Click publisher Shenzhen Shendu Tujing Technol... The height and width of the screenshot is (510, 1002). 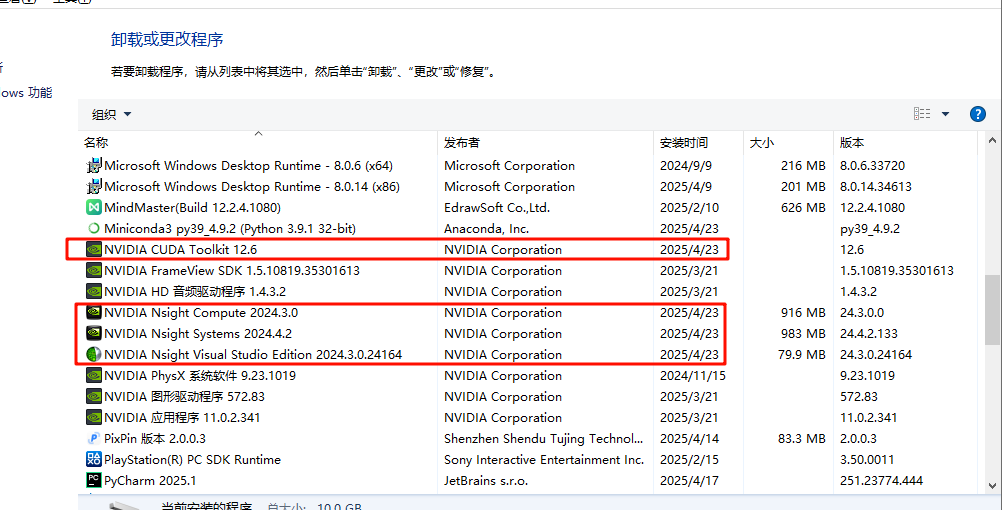coord(544,439)
